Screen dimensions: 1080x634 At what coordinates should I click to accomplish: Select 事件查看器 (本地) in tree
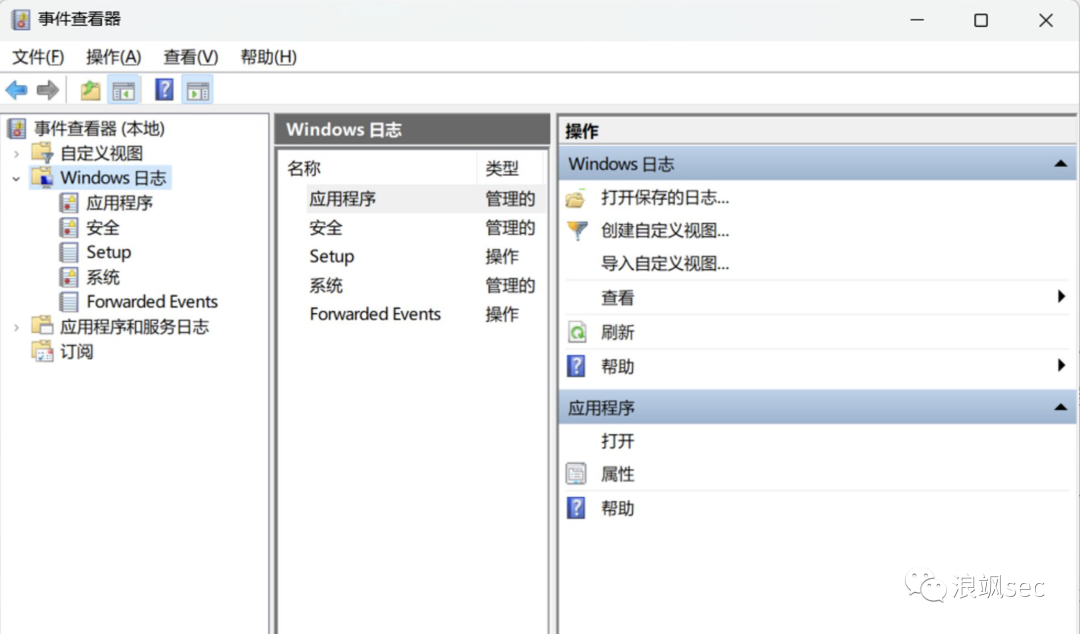[100, 128]
